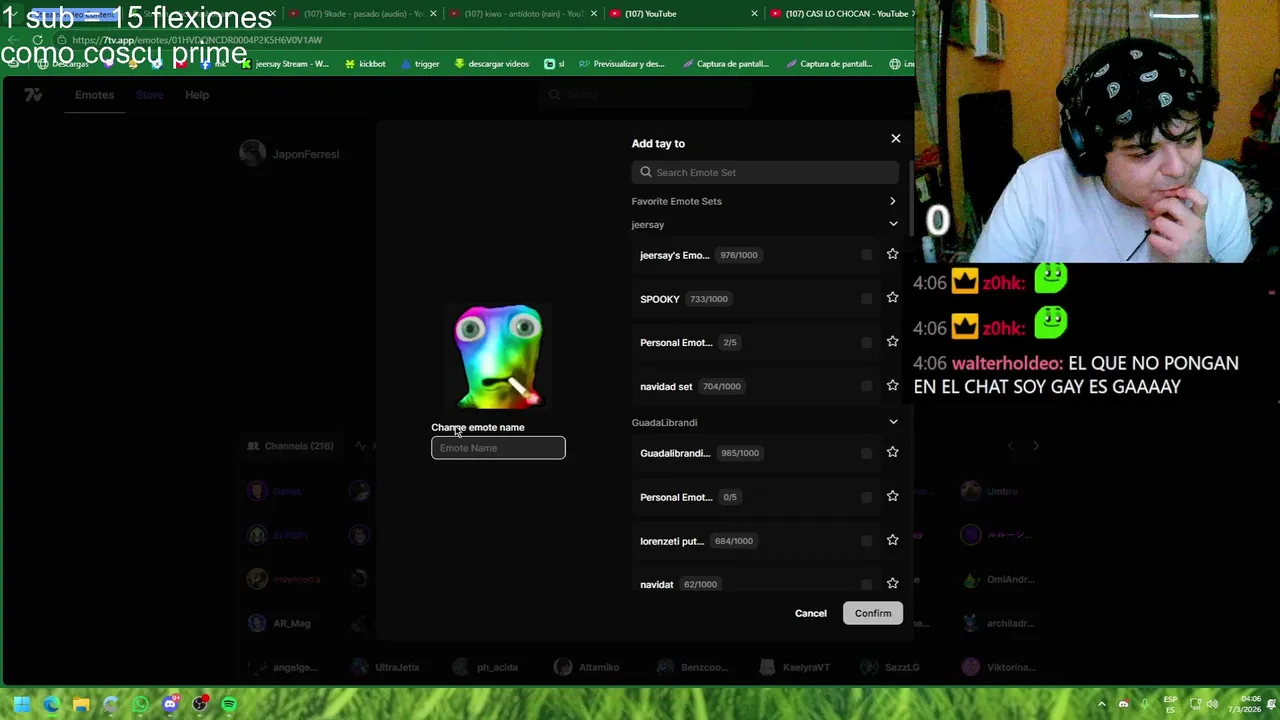Viewport: 1280px width, 720px height.
Task: Click the JaponFerresi author name
Action: [x=305, y=154]
